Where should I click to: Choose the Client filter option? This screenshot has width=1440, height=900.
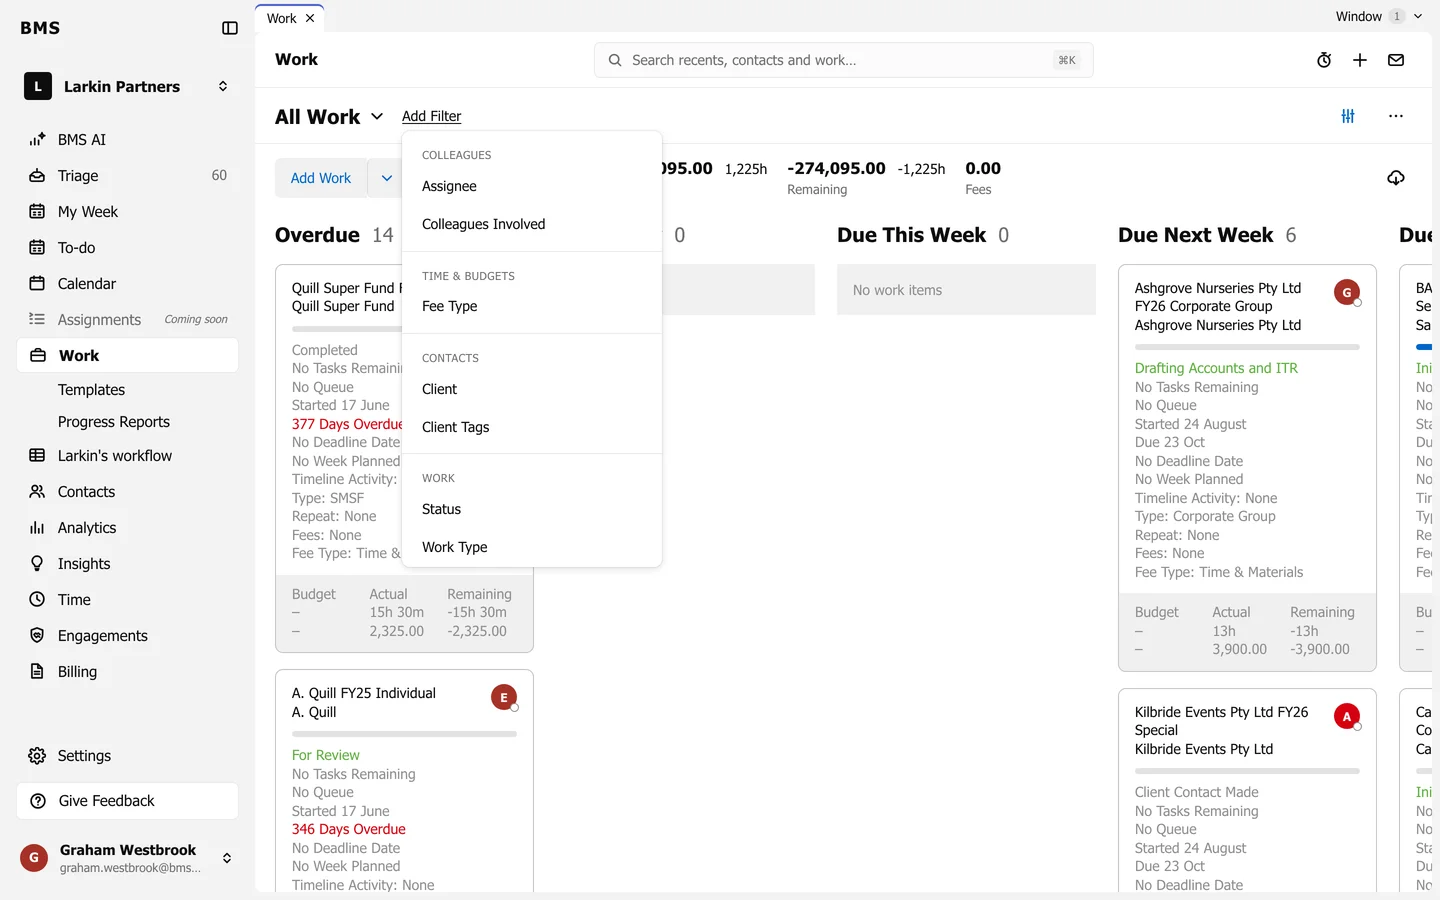point(532,389)
